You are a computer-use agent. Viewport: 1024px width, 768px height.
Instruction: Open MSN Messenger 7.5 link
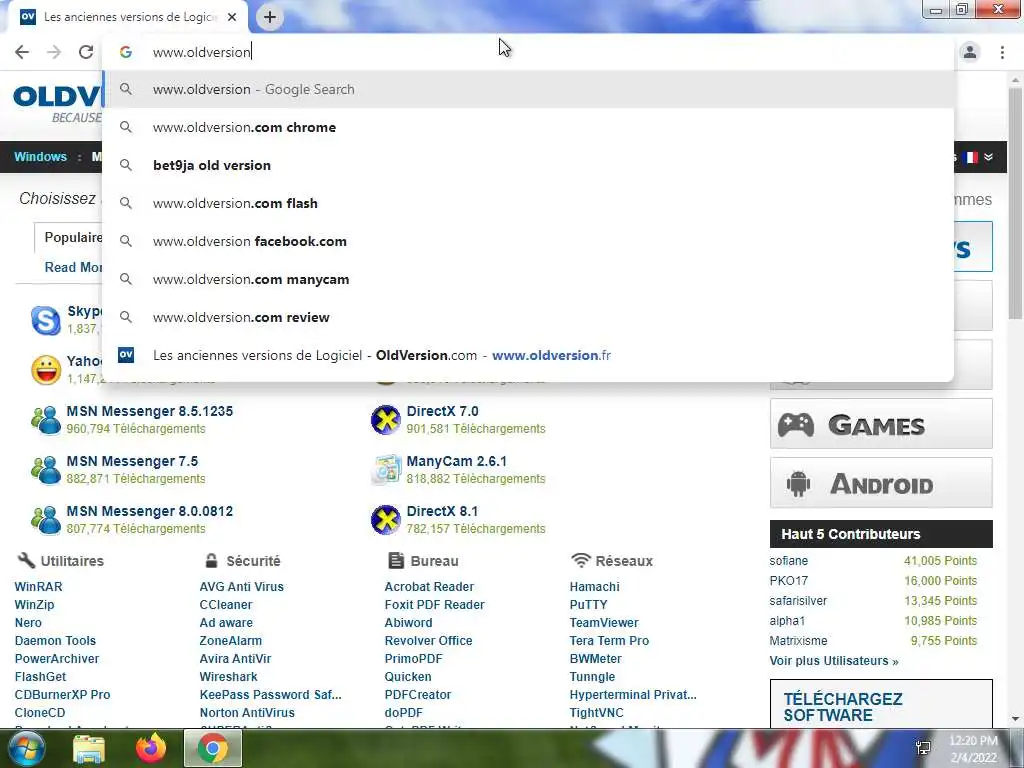(132, 461)
